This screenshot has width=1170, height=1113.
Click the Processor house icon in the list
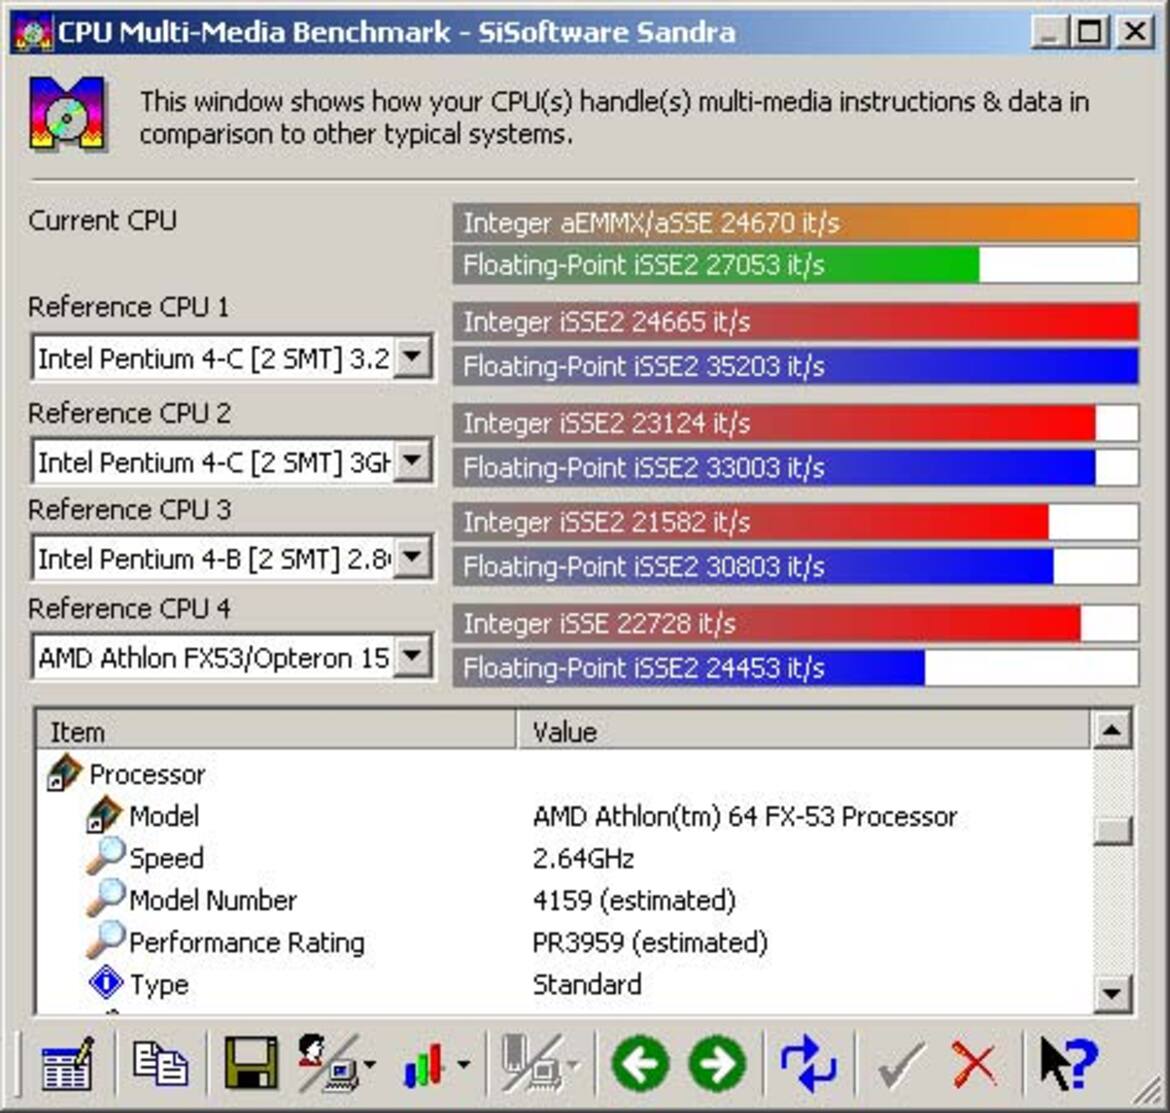(64, 772)
